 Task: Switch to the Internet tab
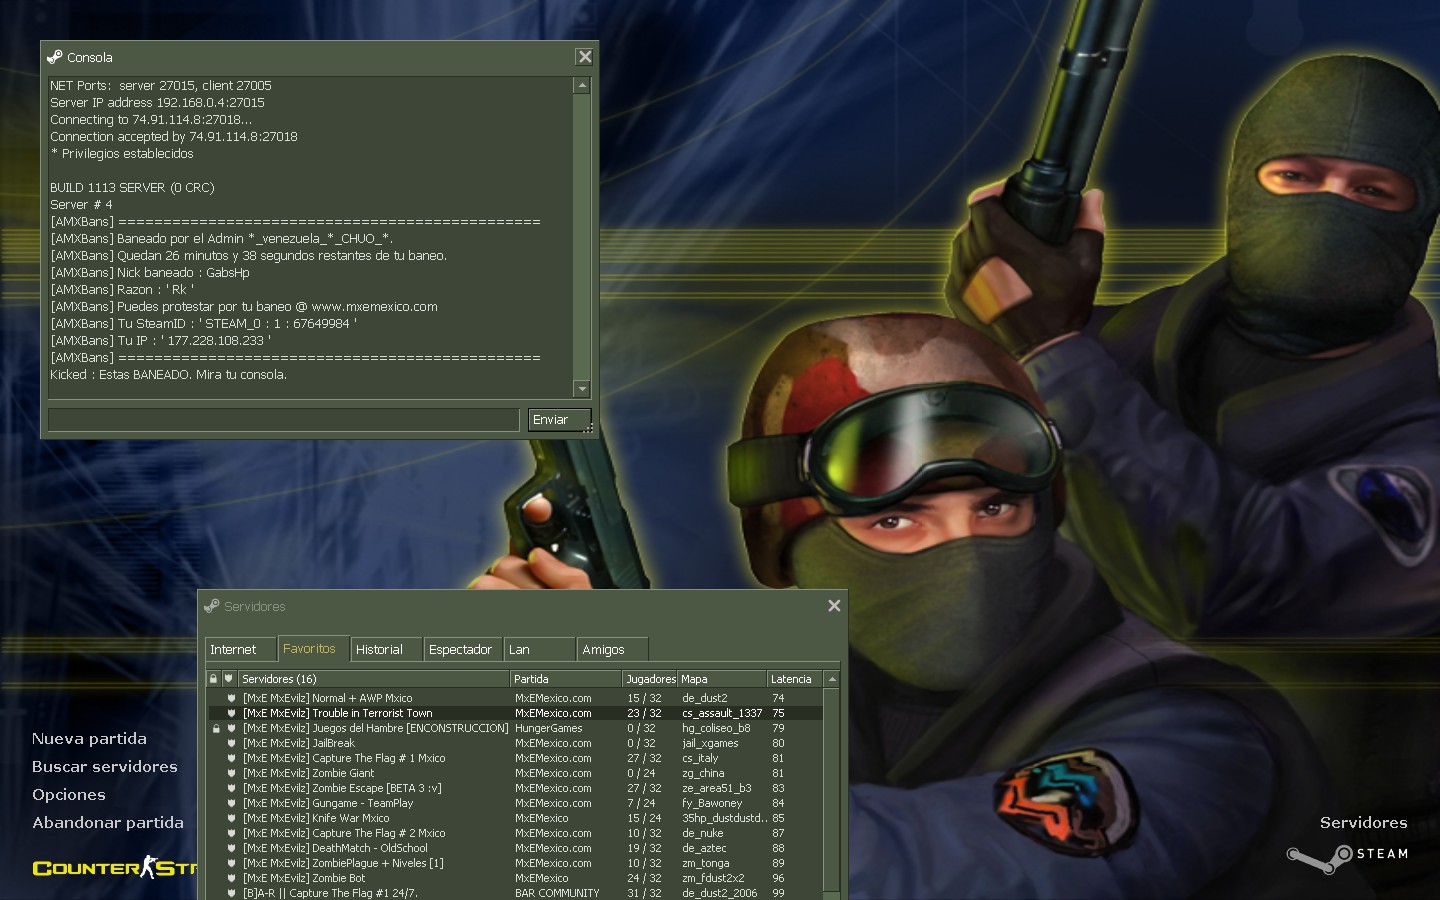click(240, 649)
